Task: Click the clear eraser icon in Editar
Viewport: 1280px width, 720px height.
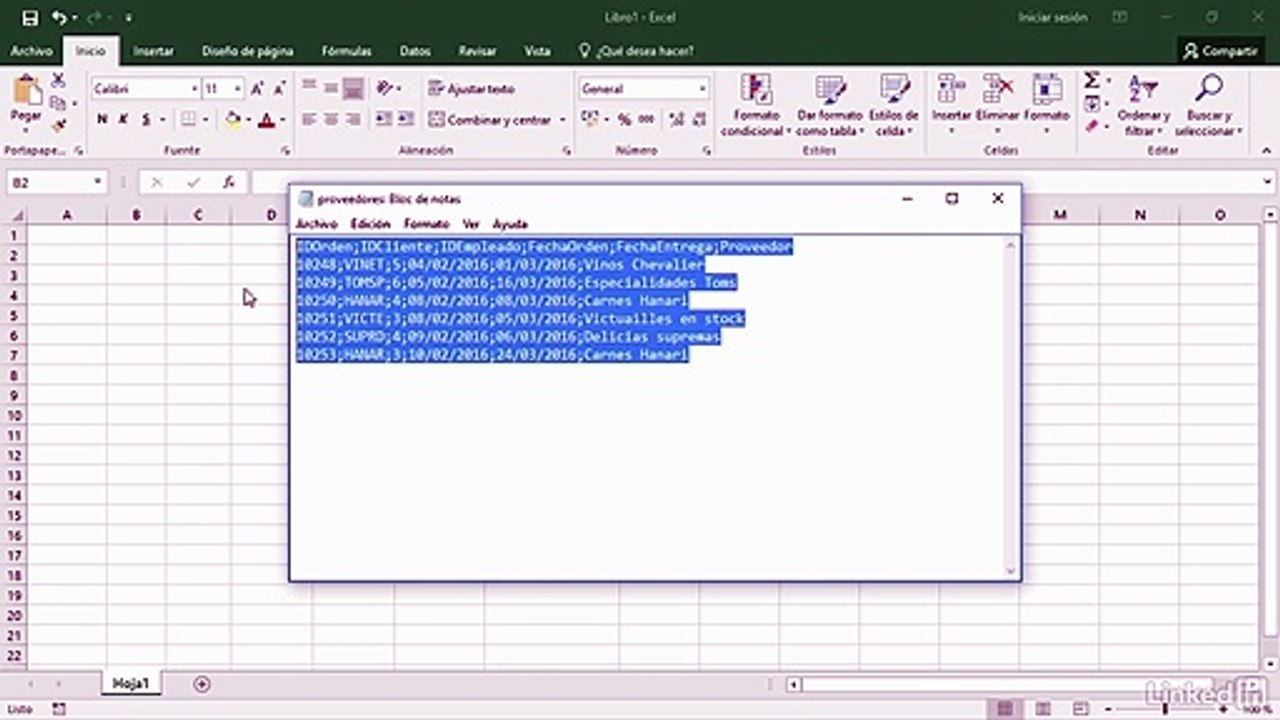Action: click(1092, 126)
